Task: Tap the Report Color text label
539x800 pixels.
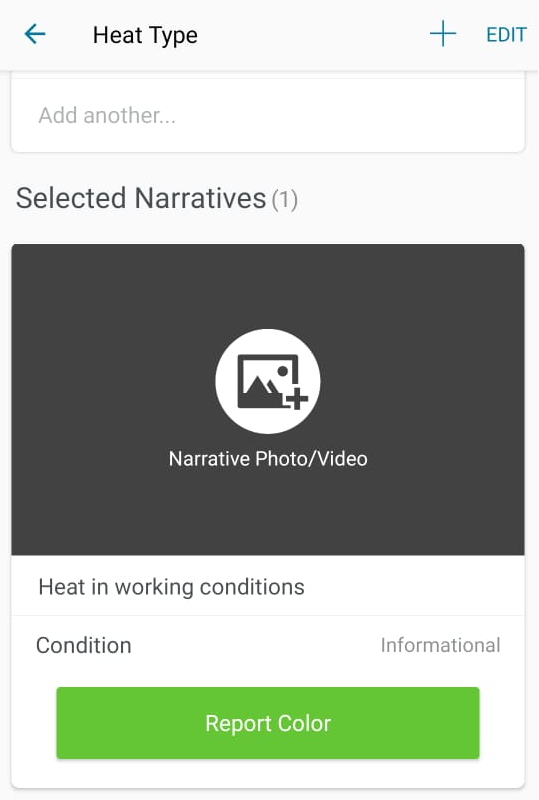Action: [x=268, y=723]
